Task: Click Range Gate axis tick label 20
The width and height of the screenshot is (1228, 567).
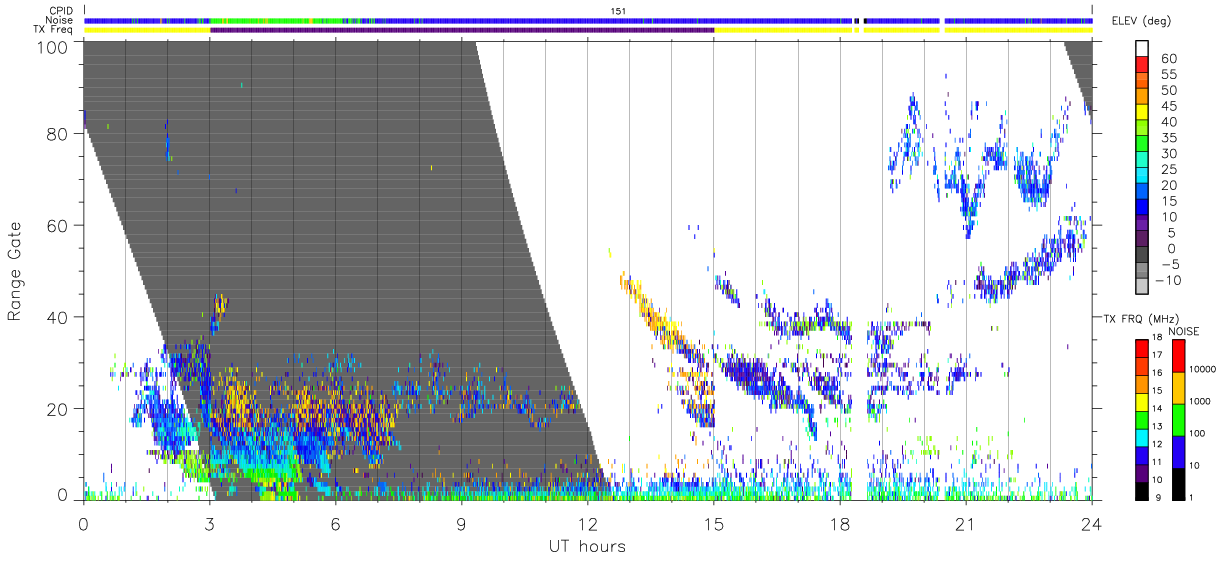Action: (58, 409)
